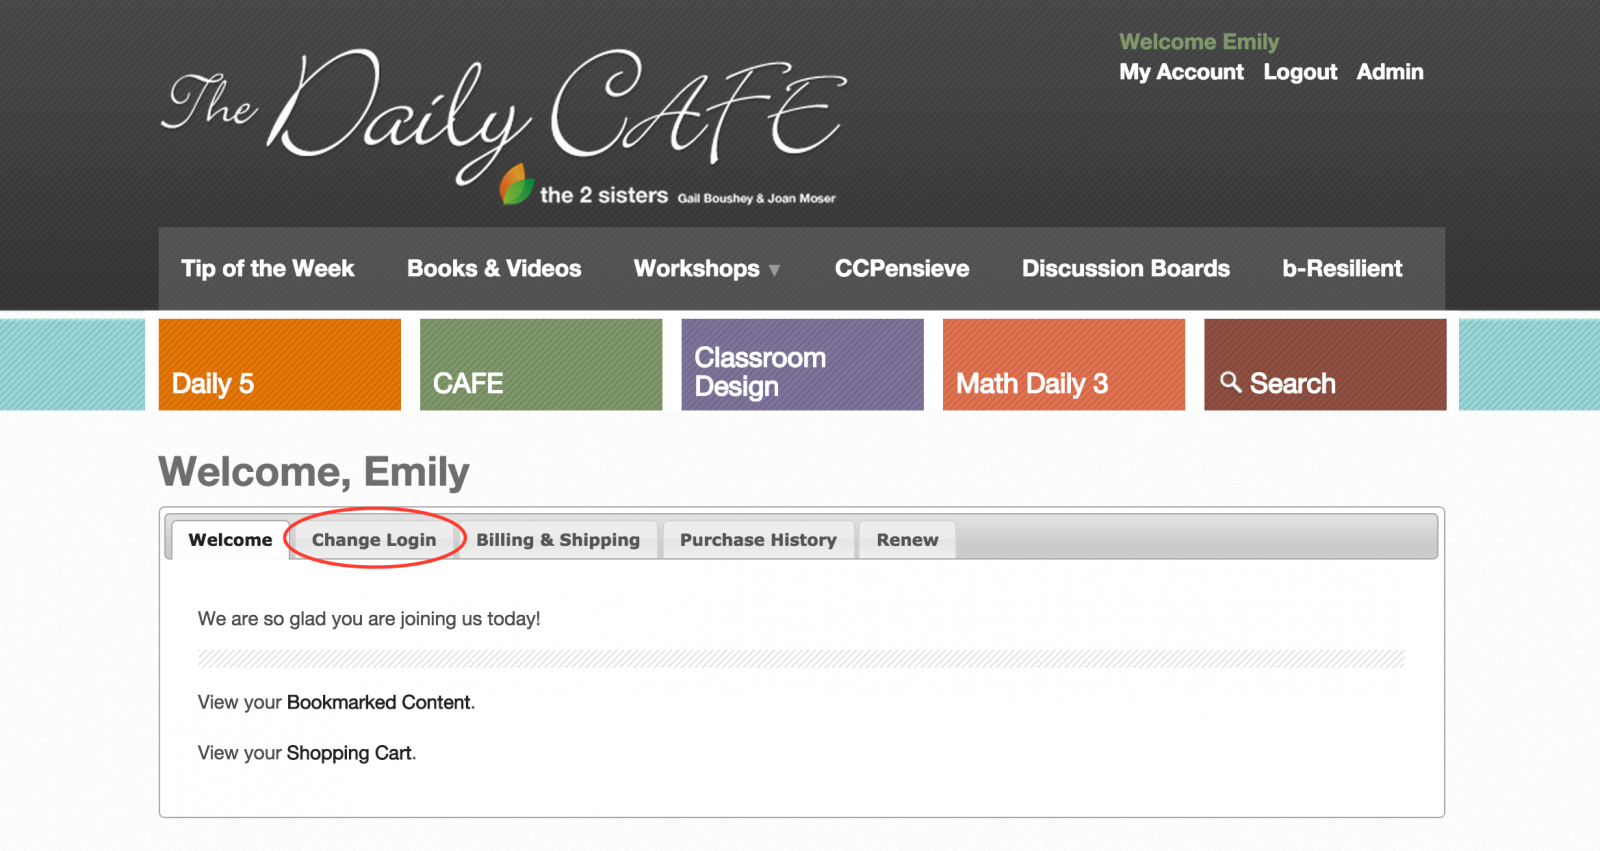Open Discussion Boards

(1126, 268)
